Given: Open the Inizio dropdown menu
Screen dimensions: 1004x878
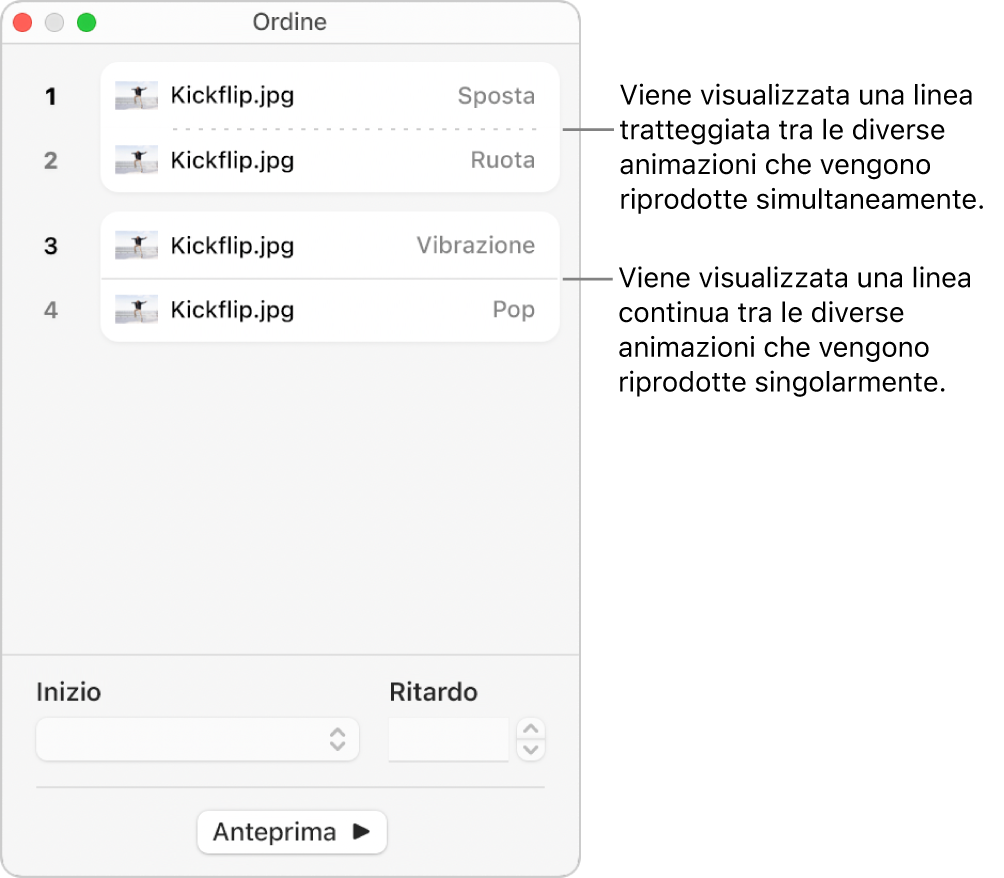Looking at the screenshot, I should (x=197, y=739).
